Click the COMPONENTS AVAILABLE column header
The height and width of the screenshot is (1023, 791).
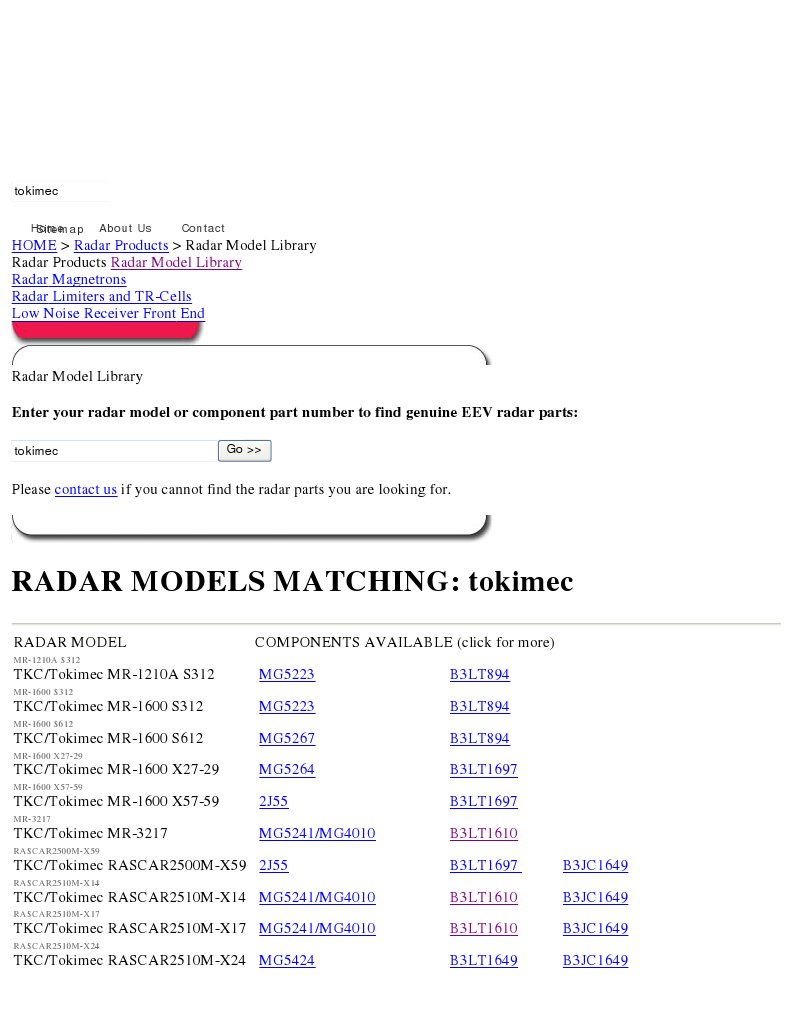coord(405,643)
